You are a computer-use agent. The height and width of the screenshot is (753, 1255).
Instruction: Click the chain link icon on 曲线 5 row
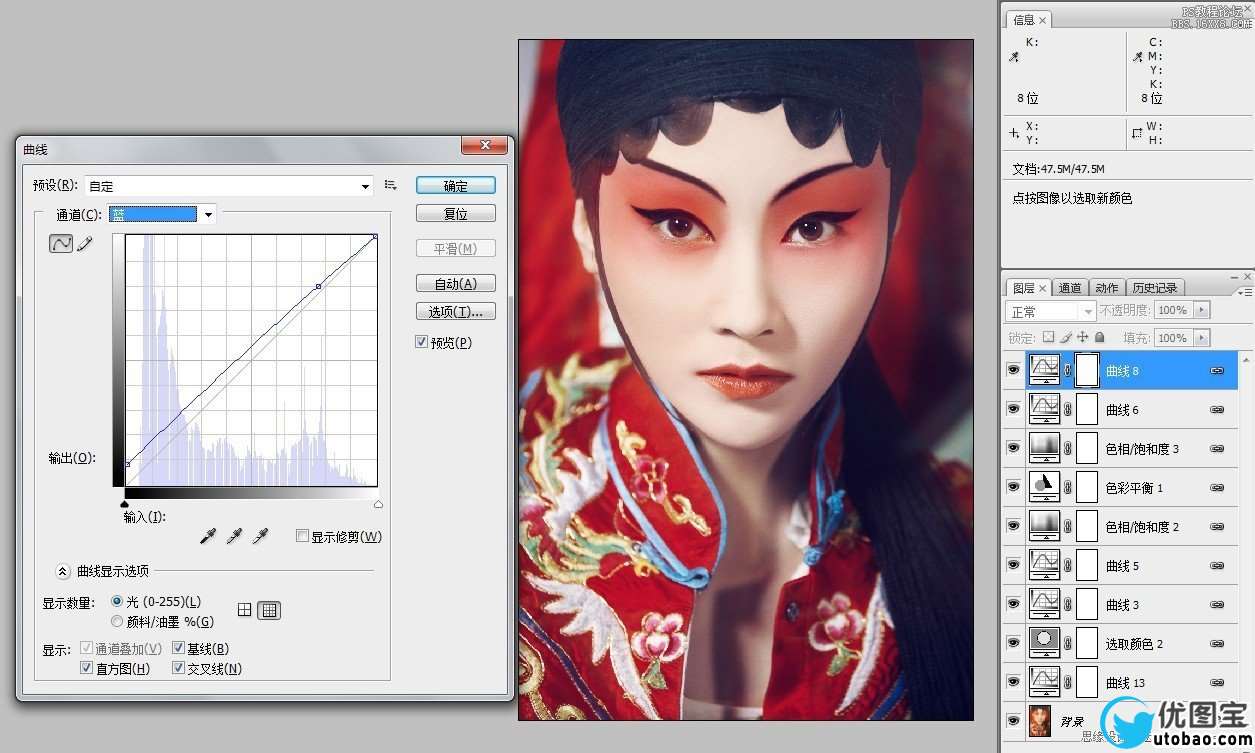coord(1217,566)
